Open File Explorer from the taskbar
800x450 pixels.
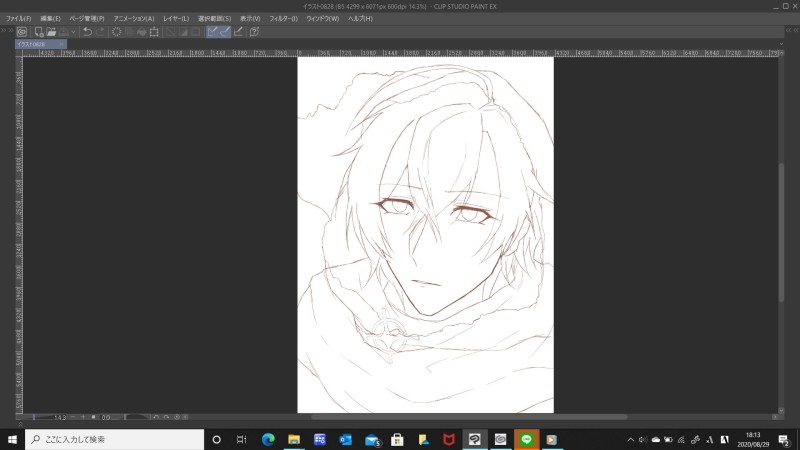pyautogui.click(x=294, y=439)
